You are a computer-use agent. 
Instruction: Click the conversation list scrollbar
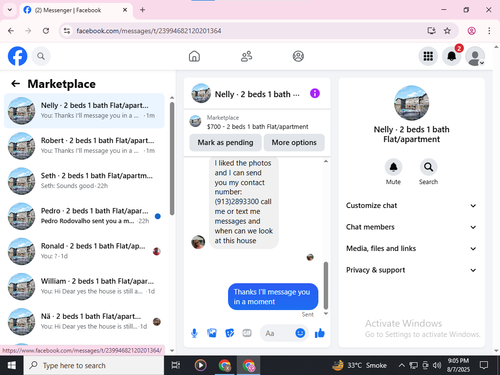coord(172,158)
